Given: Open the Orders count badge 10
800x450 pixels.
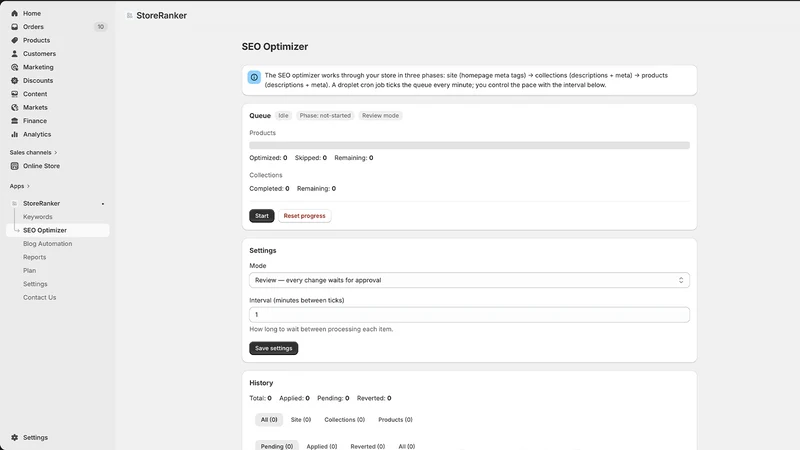Looking at the screenshot, I should click(x=101, y=27).
